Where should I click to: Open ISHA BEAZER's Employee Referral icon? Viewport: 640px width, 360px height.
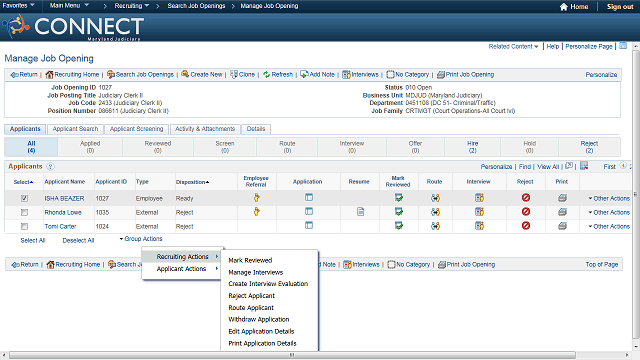256,198
